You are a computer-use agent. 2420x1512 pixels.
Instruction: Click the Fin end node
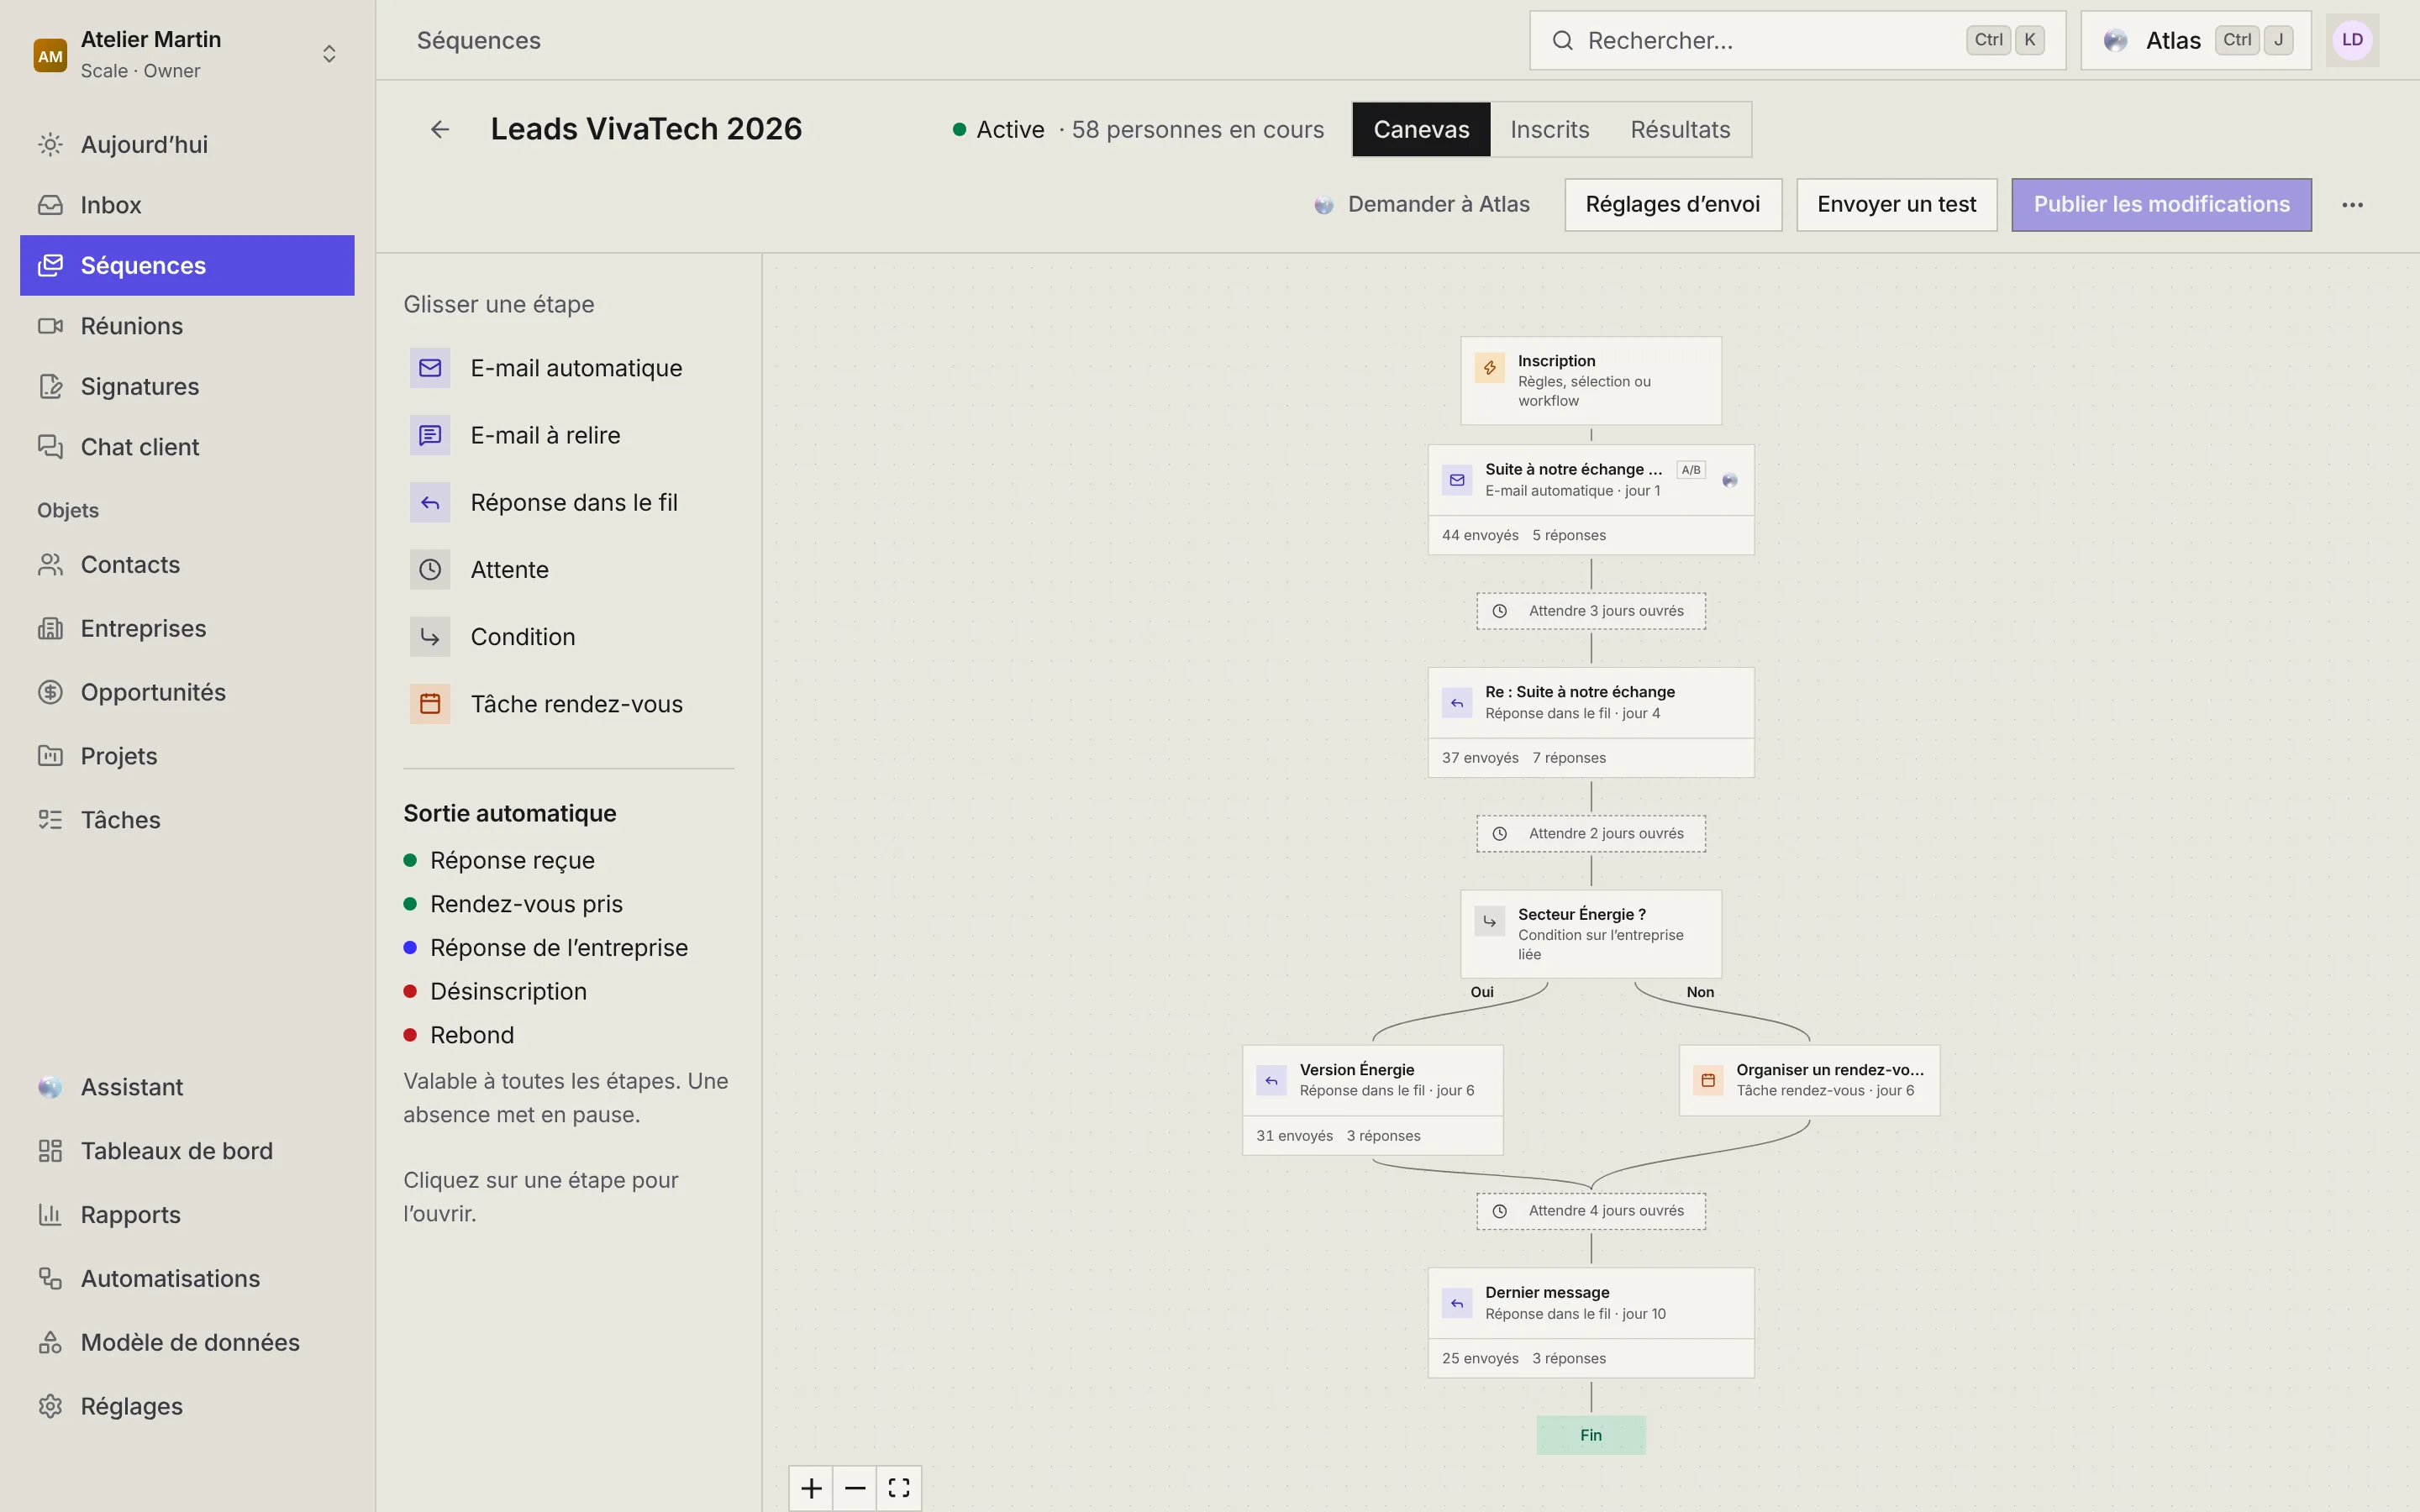pos(1591,1435)
